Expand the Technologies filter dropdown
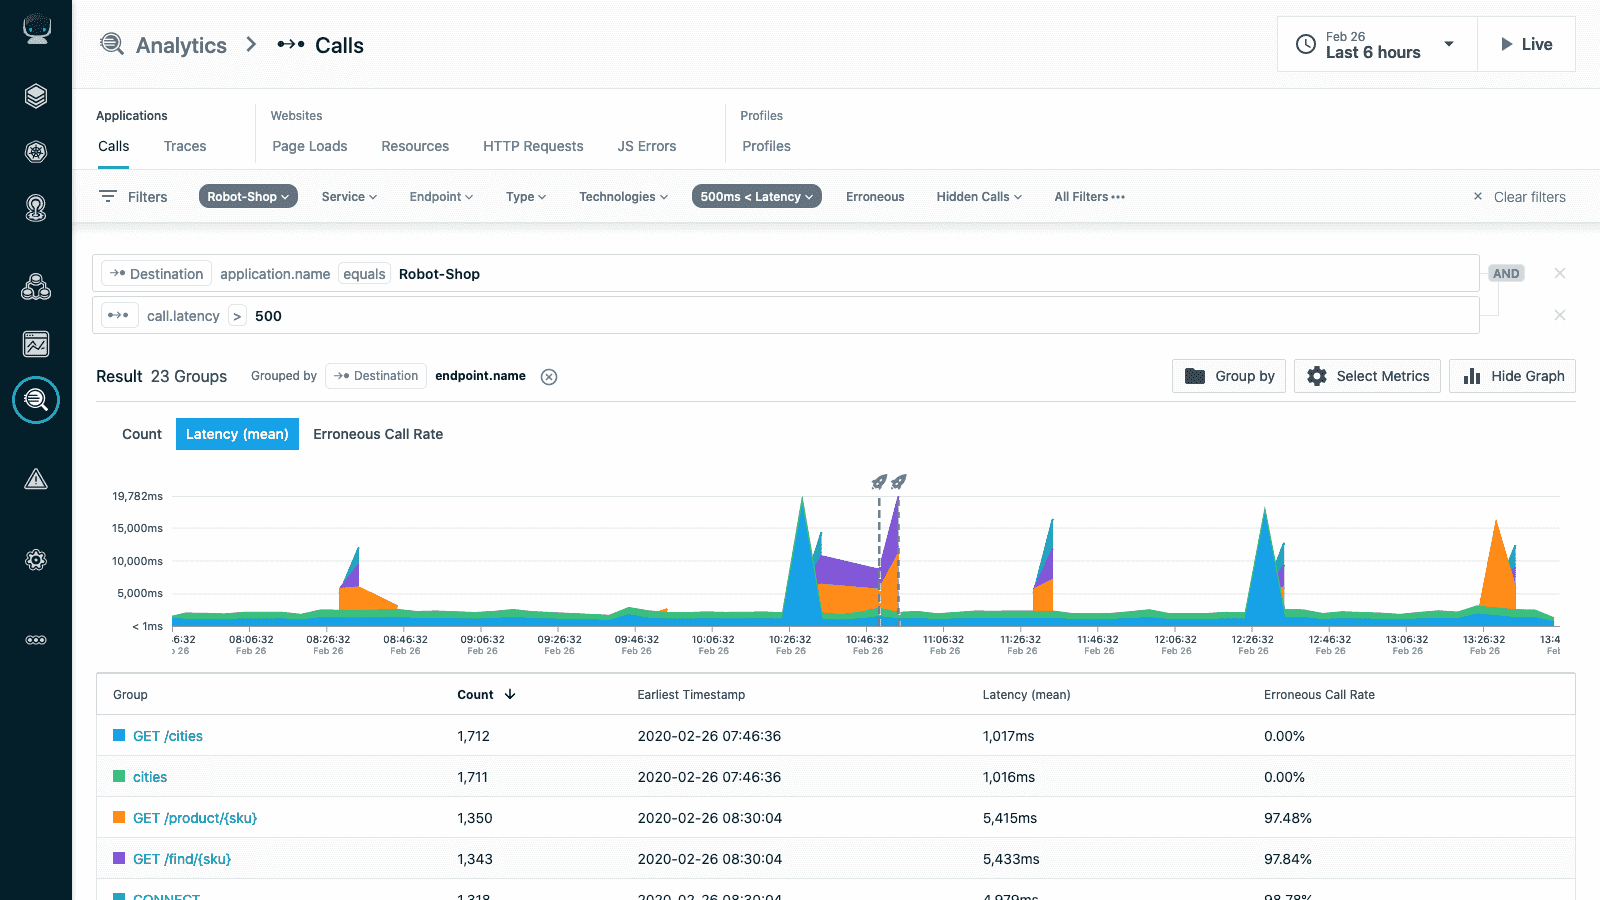This screenshot has width=1600, height=900. coord(622,196)
